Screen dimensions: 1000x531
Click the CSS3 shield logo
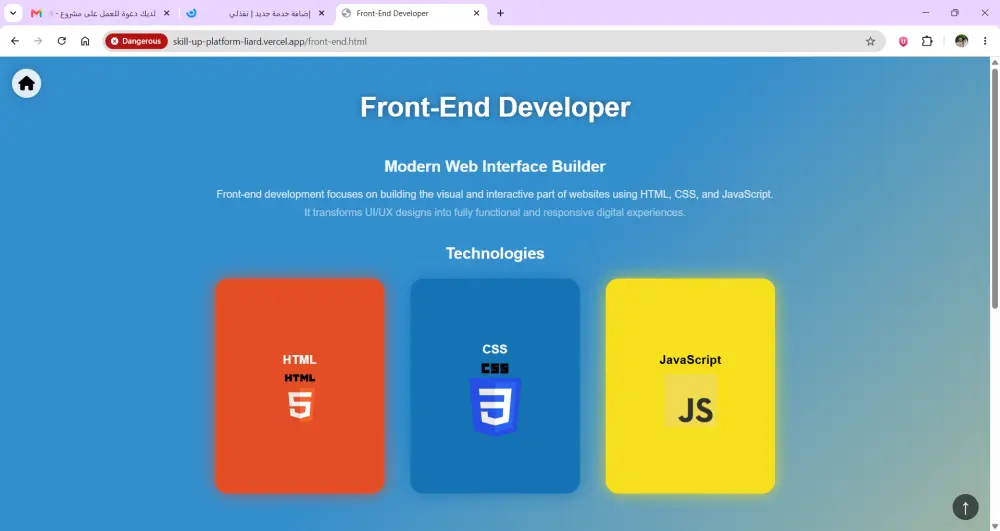tap(495, 406)
